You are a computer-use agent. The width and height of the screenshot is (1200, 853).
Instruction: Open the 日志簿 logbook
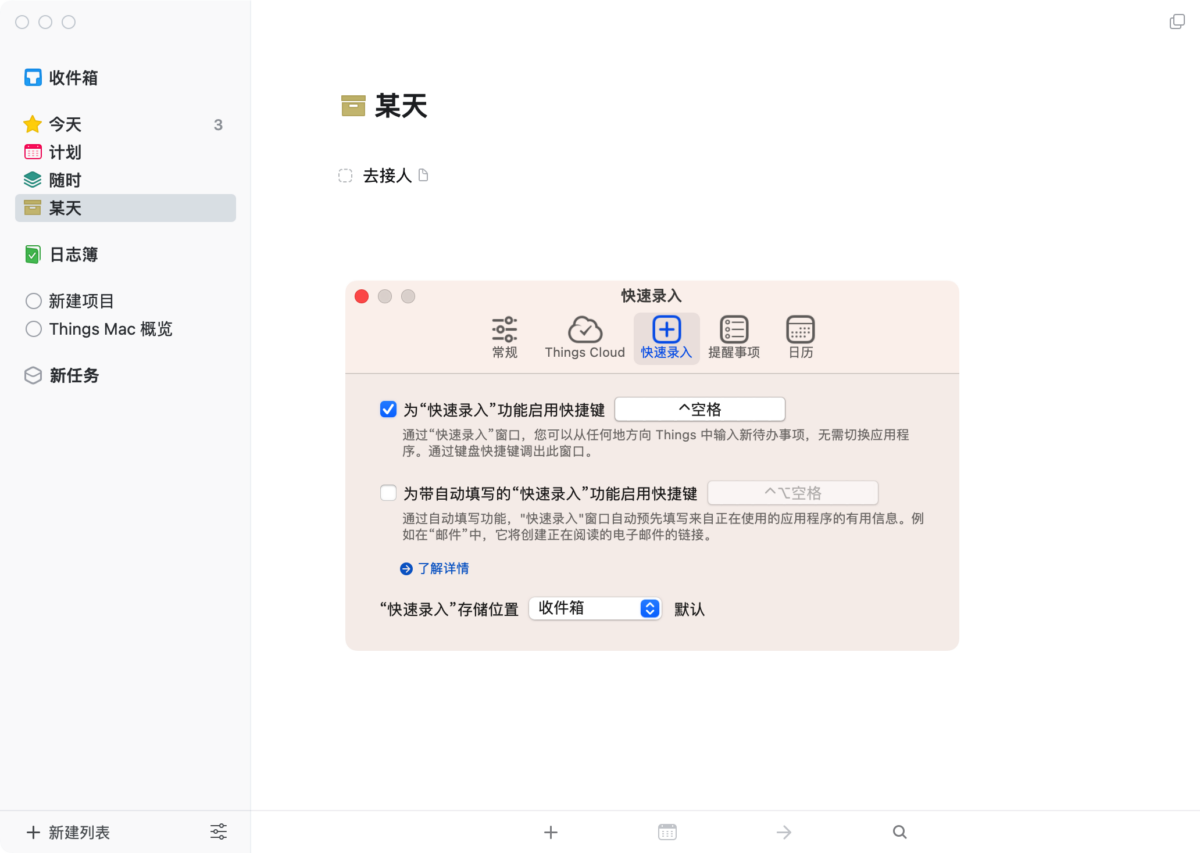(125, 255)
